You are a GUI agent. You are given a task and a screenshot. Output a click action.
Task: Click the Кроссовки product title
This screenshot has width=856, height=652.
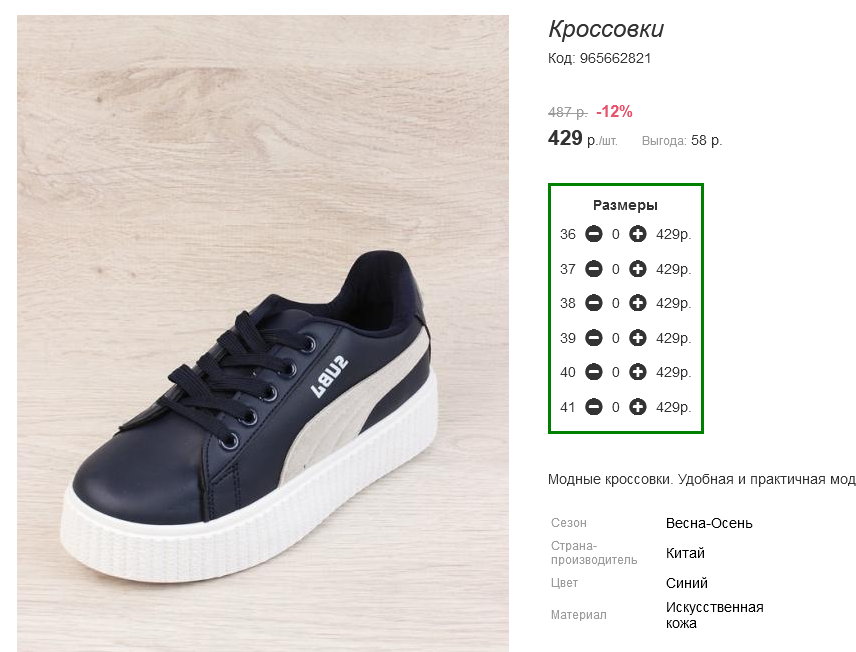(x=606, y=29)
